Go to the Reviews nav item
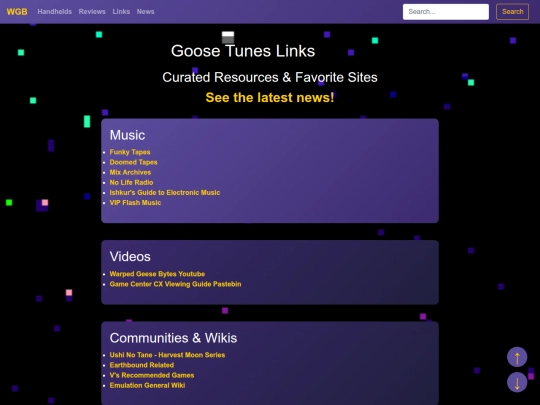Screen dimensions: 540x405 coord(92,12)
